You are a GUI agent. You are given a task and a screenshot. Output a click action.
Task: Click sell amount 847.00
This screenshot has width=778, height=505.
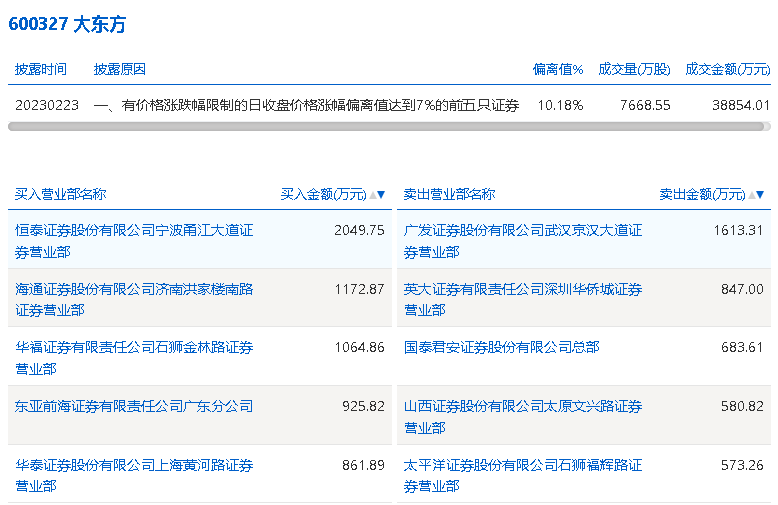[x=742, y=289]
